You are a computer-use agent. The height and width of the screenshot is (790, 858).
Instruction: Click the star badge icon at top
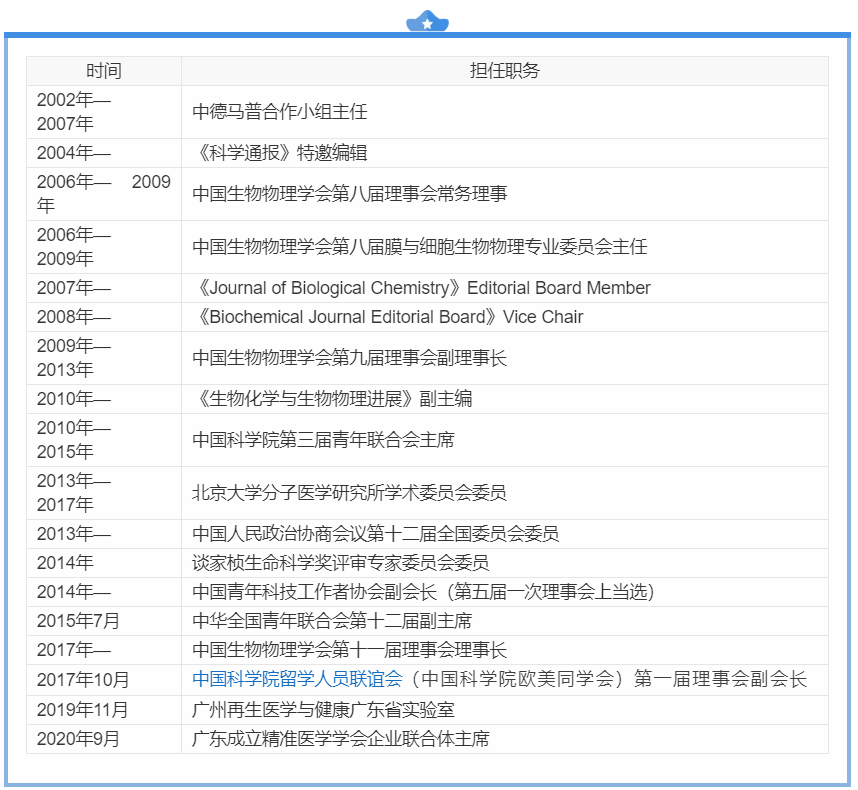pos(428,22)
